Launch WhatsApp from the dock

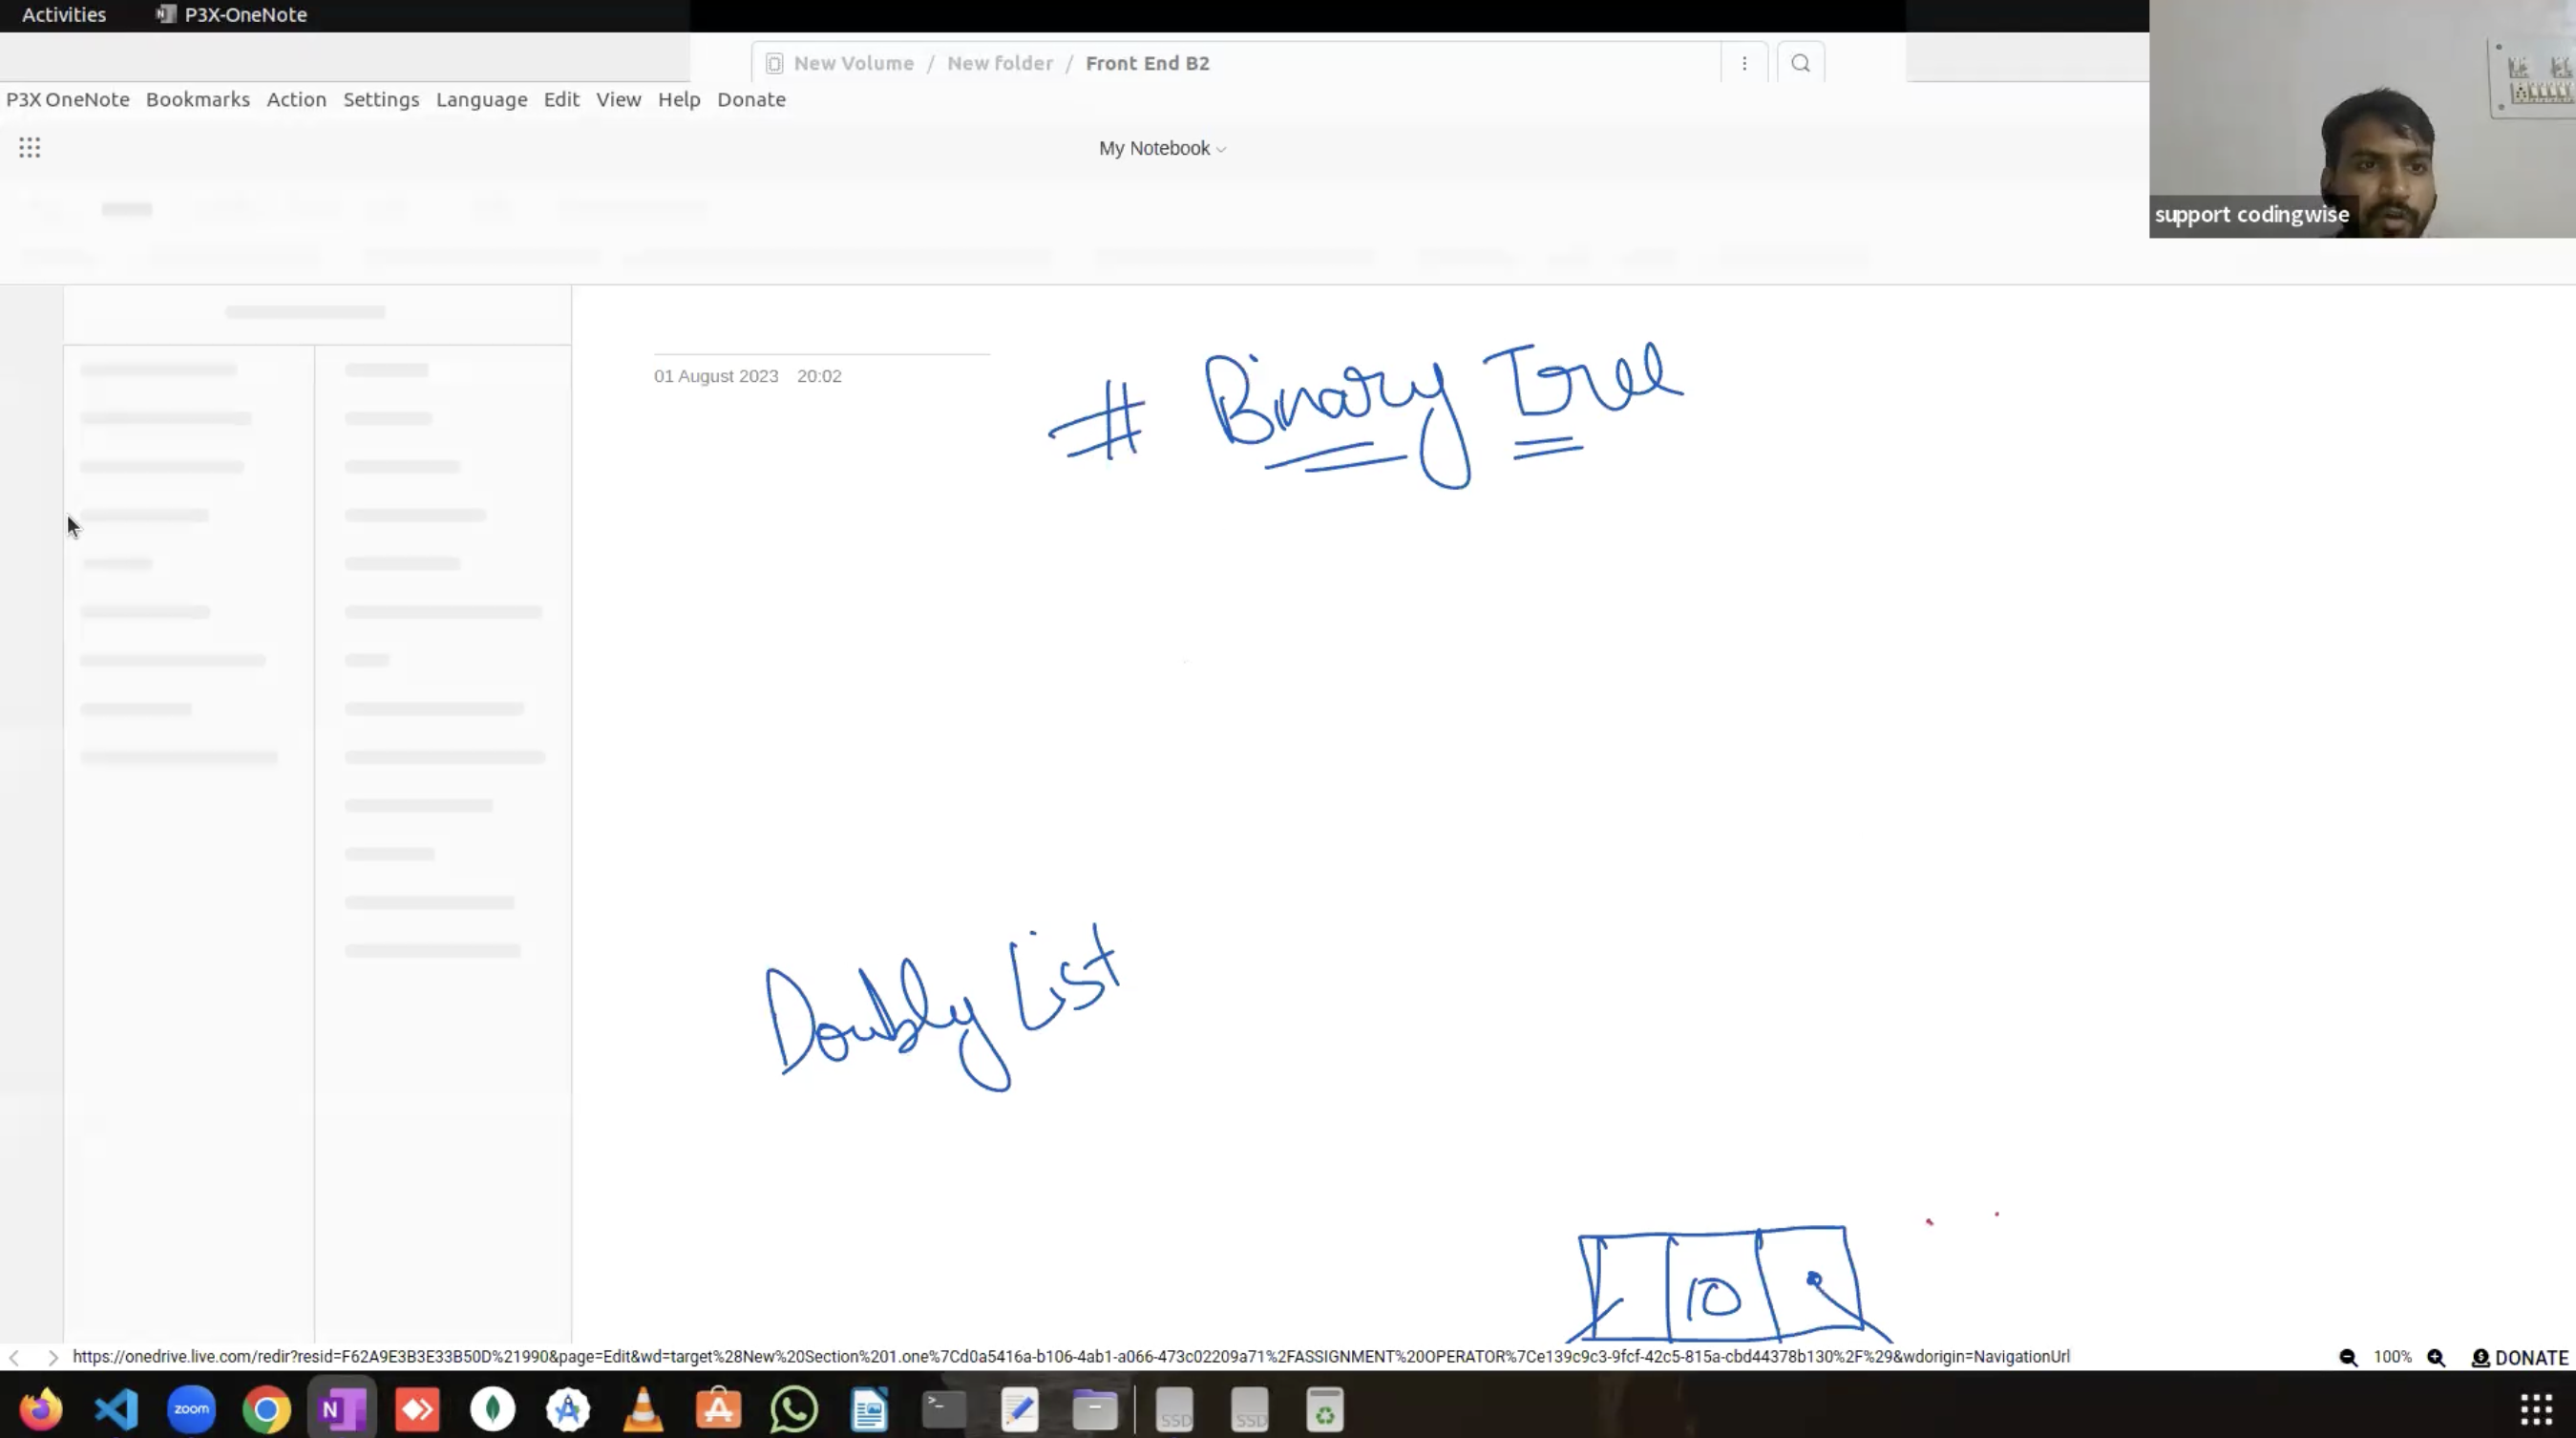click(794, 1410)
